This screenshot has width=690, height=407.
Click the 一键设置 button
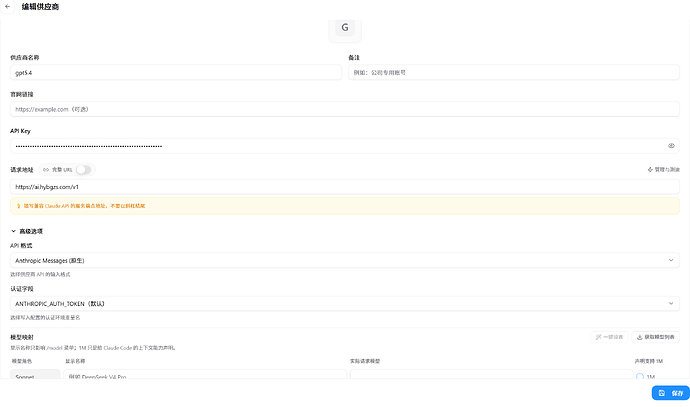[609, 337]
